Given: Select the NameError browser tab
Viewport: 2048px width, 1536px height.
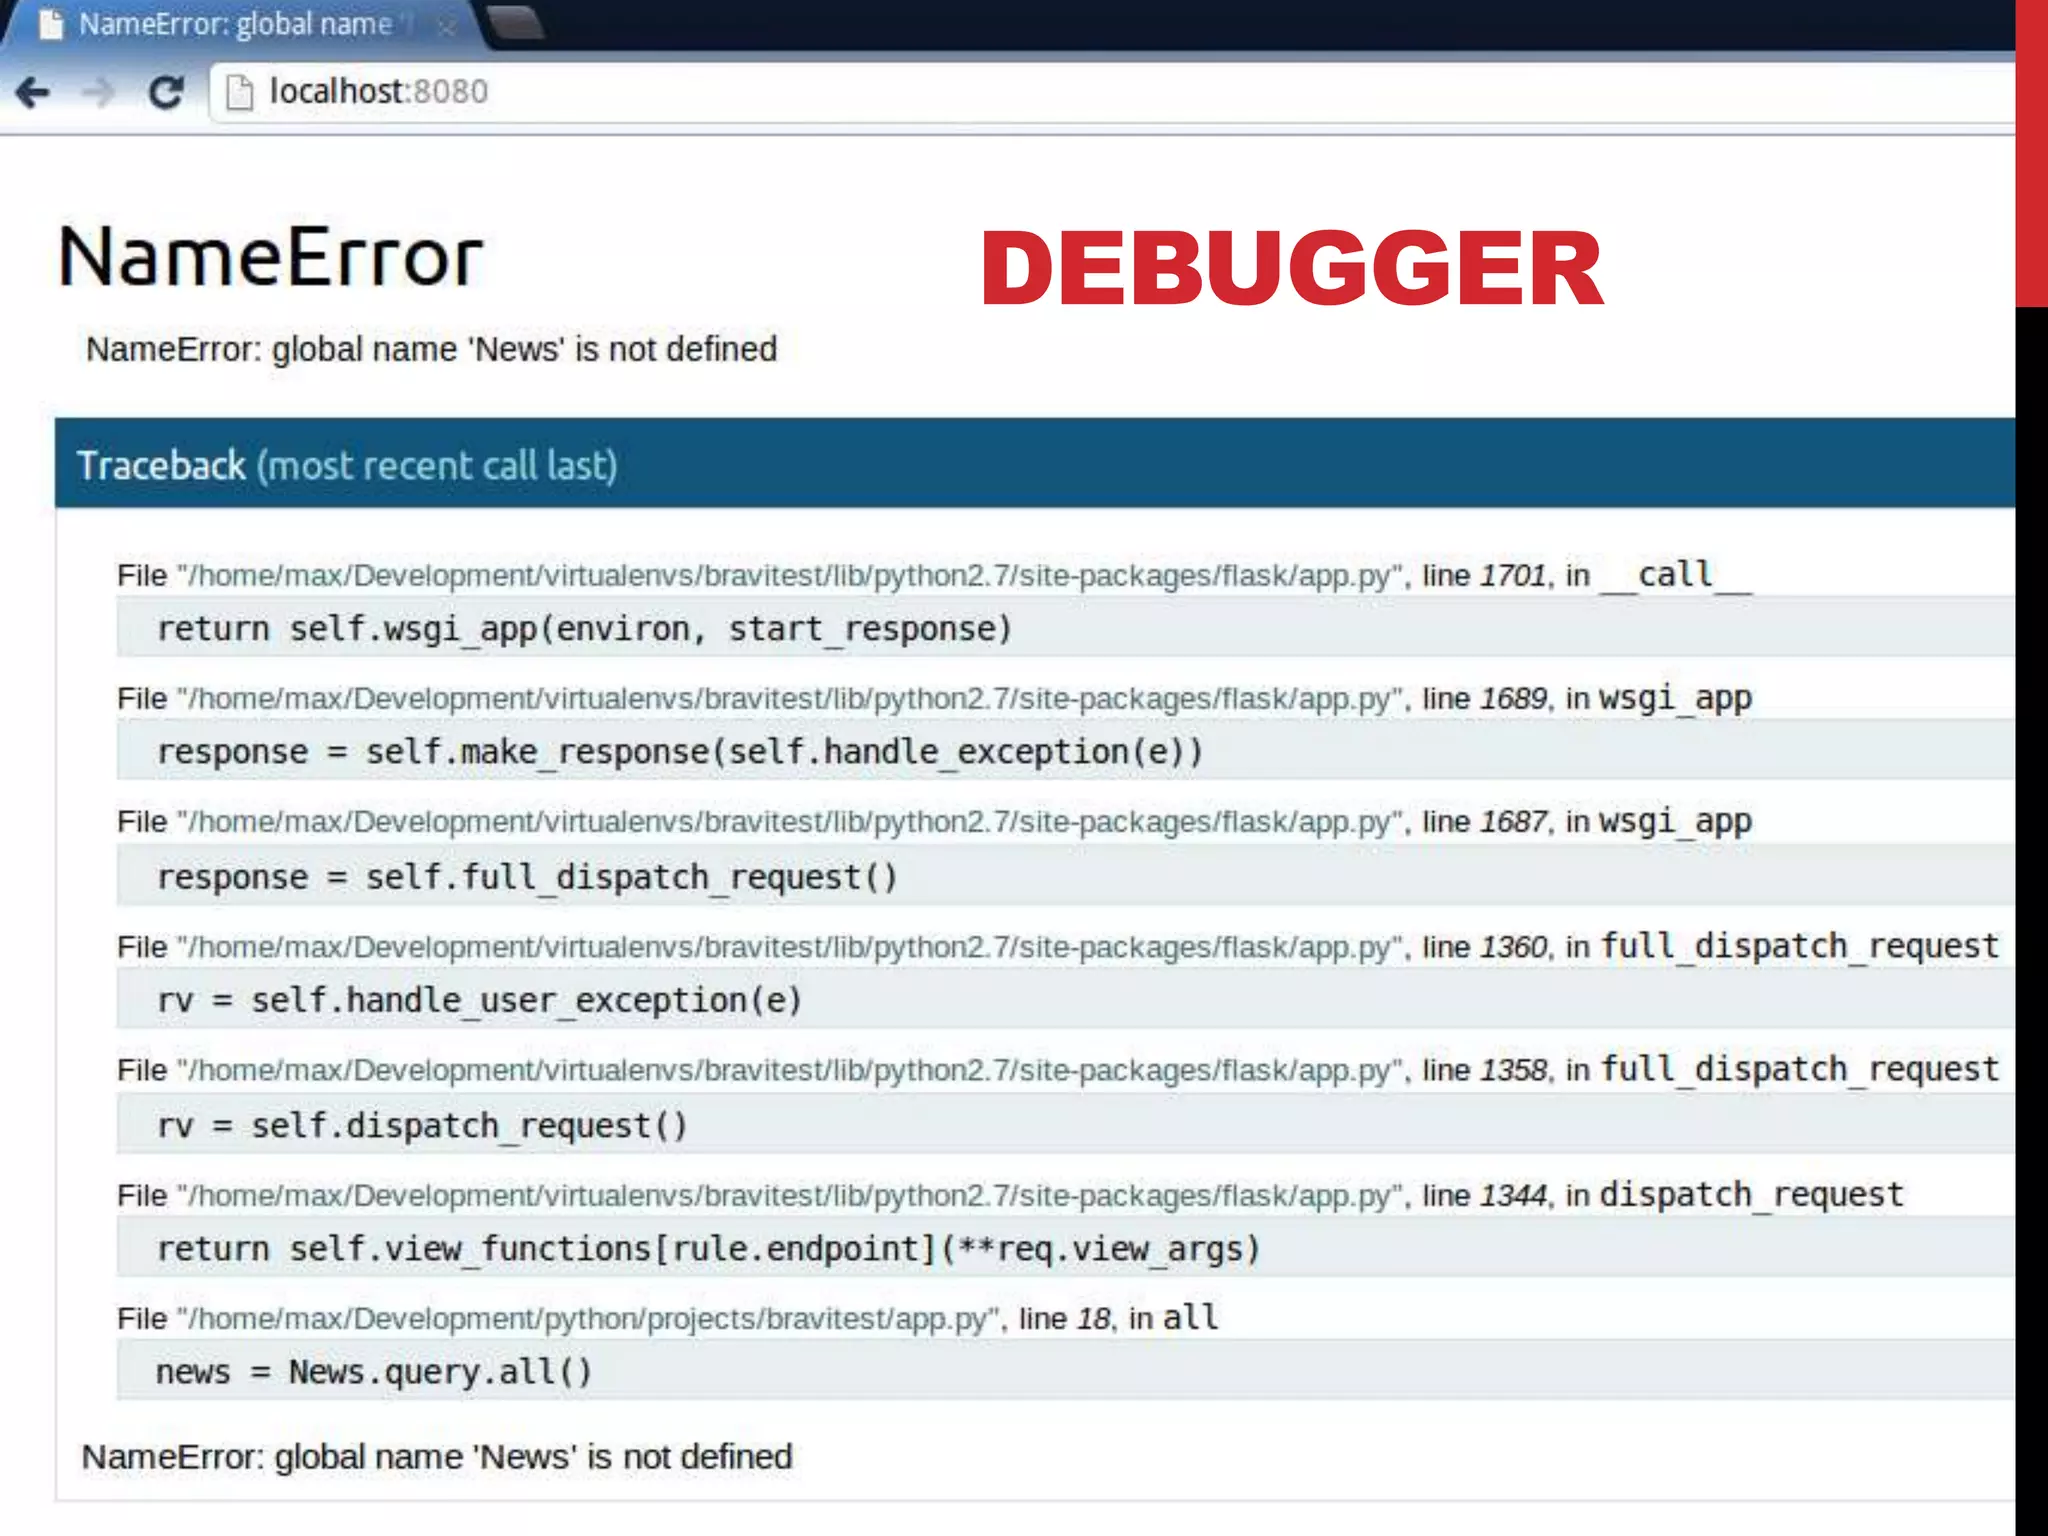Looking at the screenshot, I should pos(235,24).
